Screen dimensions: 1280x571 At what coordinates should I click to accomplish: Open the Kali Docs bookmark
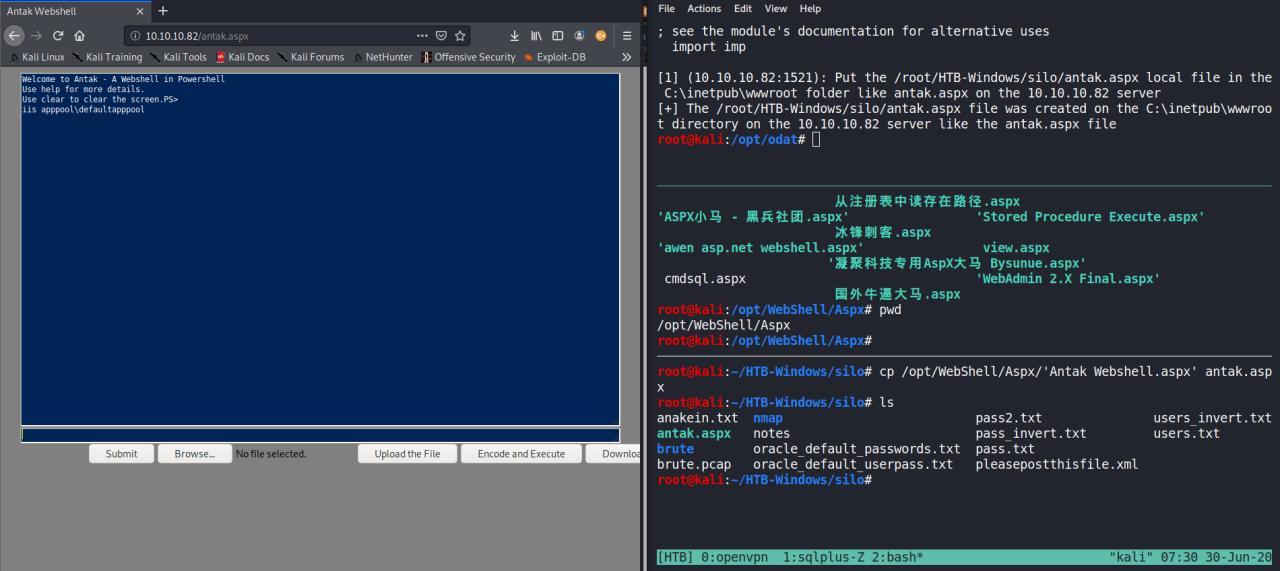point(243,57)
